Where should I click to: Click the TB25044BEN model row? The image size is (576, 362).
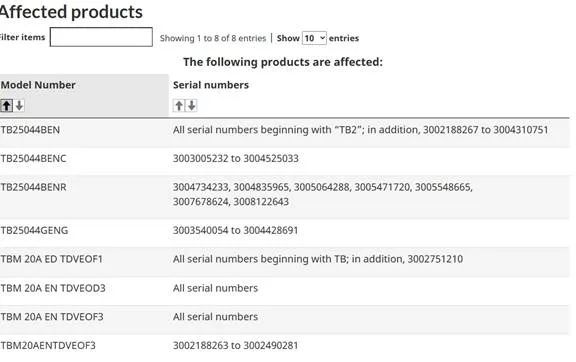click(285, 132)
